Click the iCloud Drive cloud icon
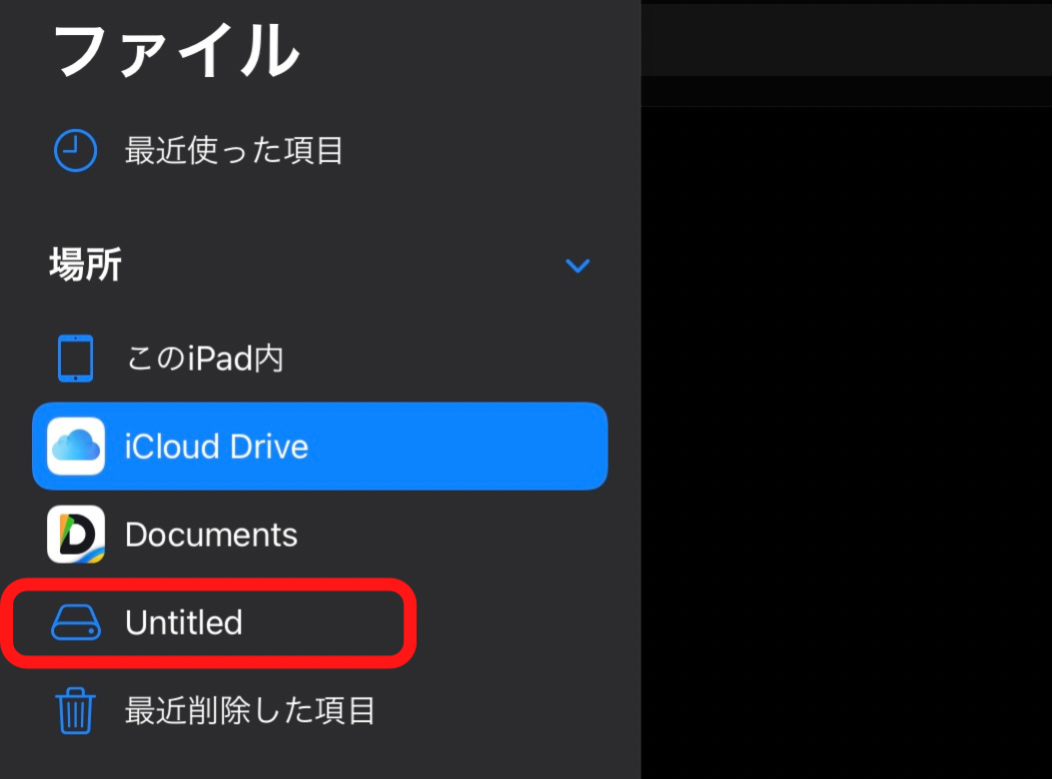1054x779 pixels. pyautogui.click(x=76, y=446)
